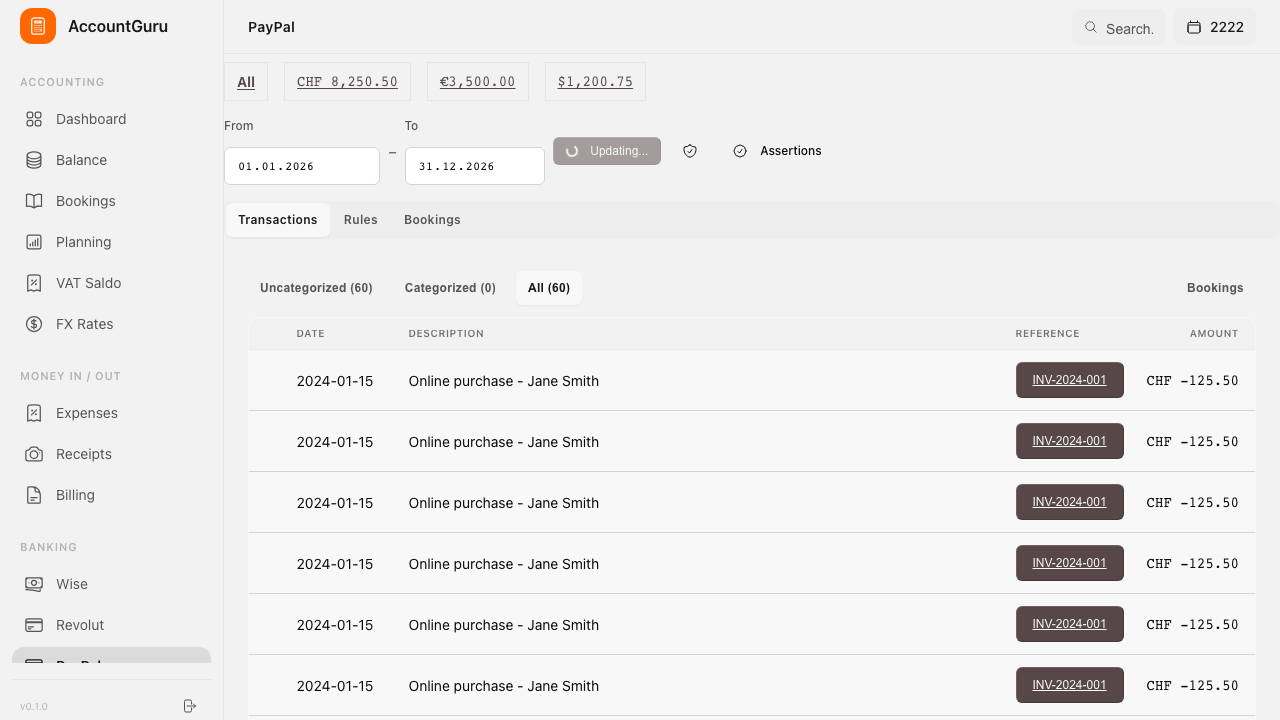Show Categorized (0) transactions
1280x720 pixels.
point(450,288)
